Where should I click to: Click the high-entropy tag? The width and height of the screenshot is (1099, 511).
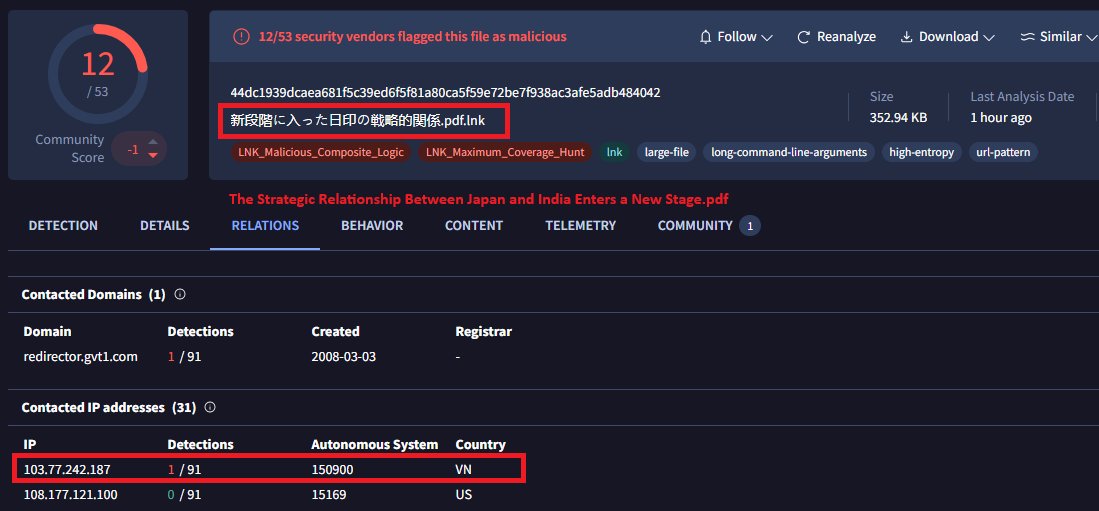(922, 152)
